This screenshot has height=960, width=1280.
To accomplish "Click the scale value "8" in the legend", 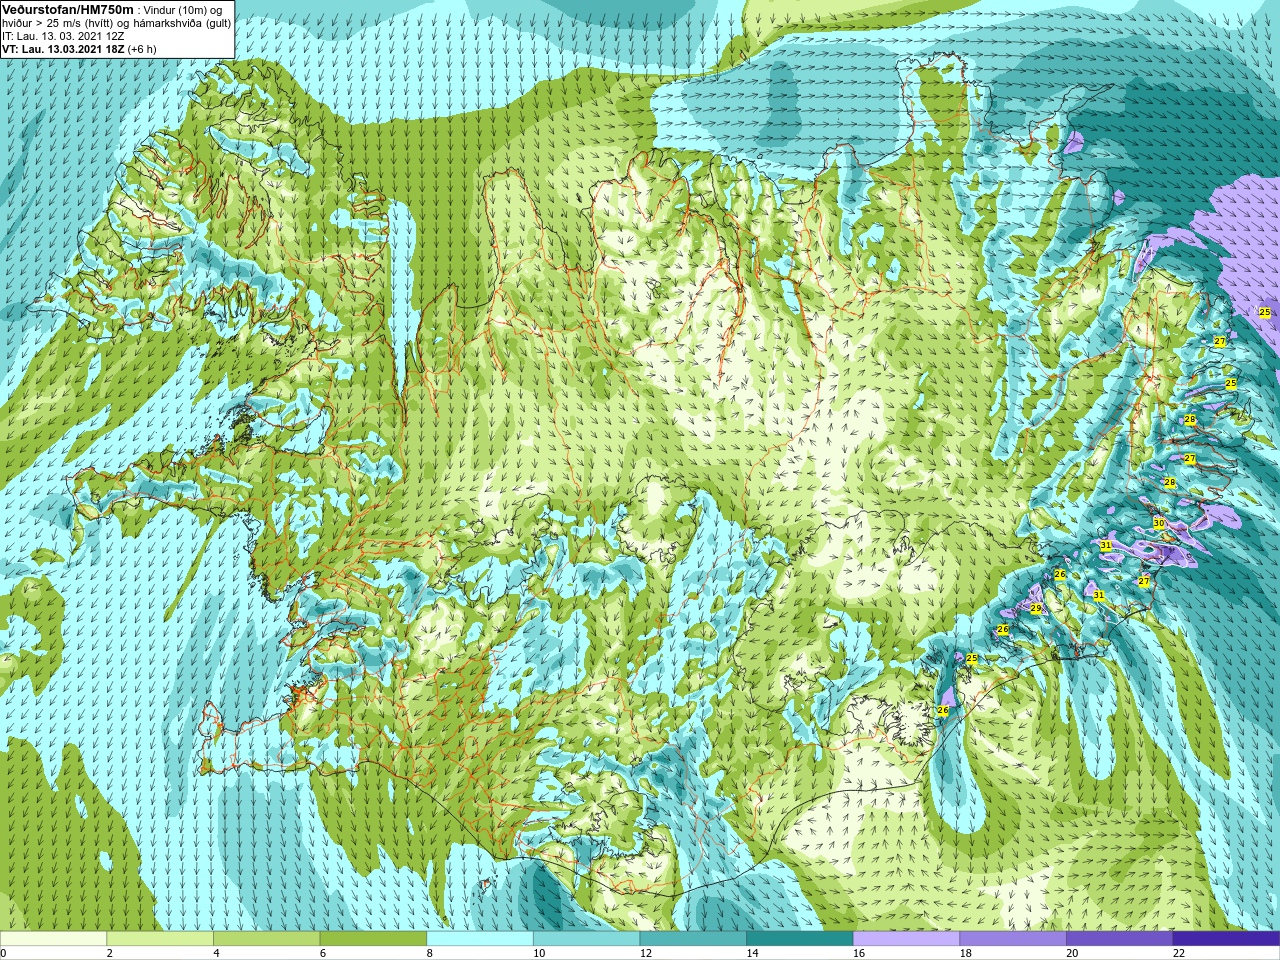I will click(430, 953).
